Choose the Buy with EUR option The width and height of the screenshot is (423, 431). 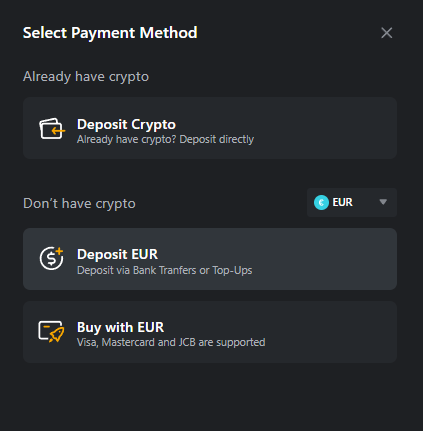click(x=210, y=332)
